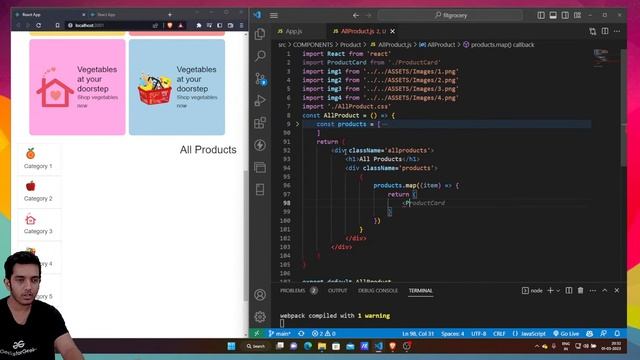This screenshot has height=360, width=640.
Task: Split the editor to the right
Action: [605, 31]
